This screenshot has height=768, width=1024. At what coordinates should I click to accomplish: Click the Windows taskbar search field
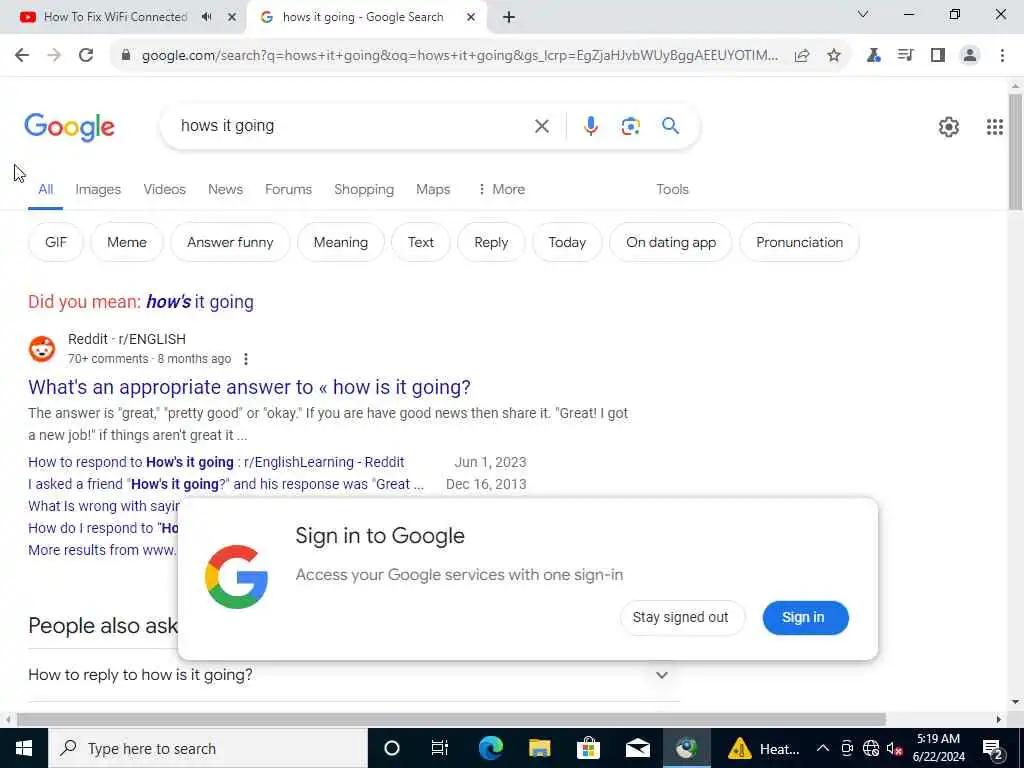coord(208,748)
